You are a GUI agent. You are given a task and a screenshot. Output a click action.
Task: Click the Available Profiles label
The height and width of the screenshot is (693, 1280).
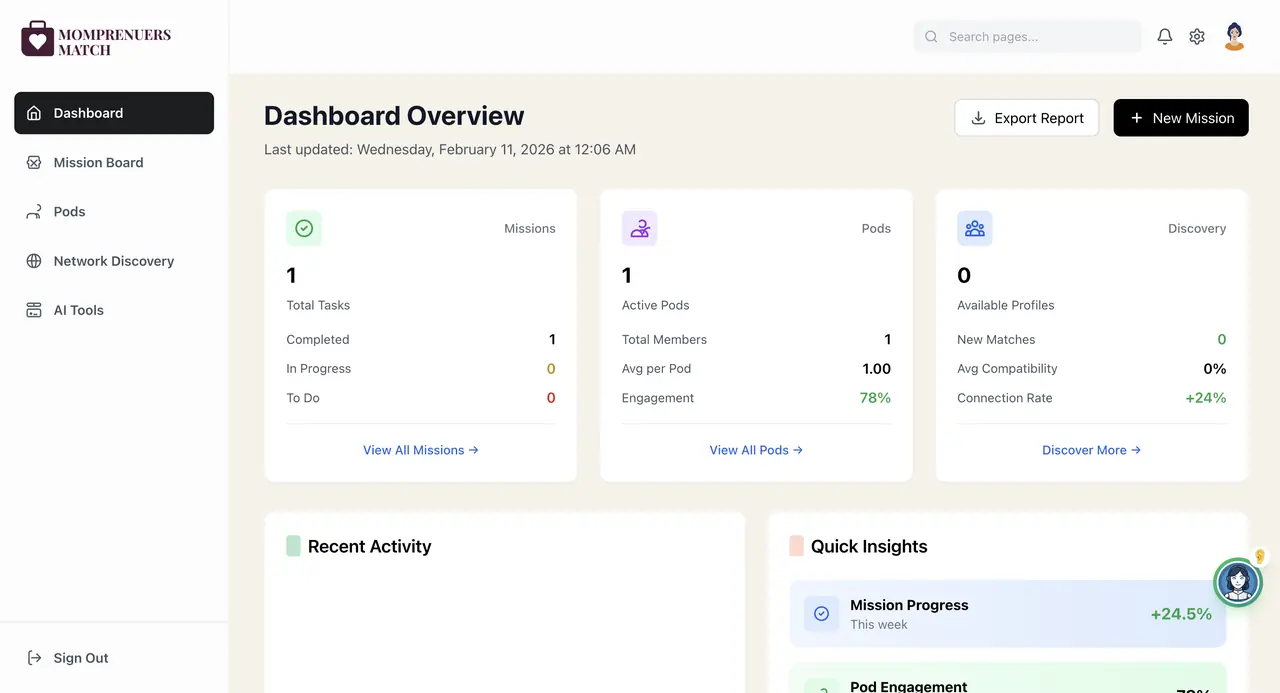[x=1006, y=305]
